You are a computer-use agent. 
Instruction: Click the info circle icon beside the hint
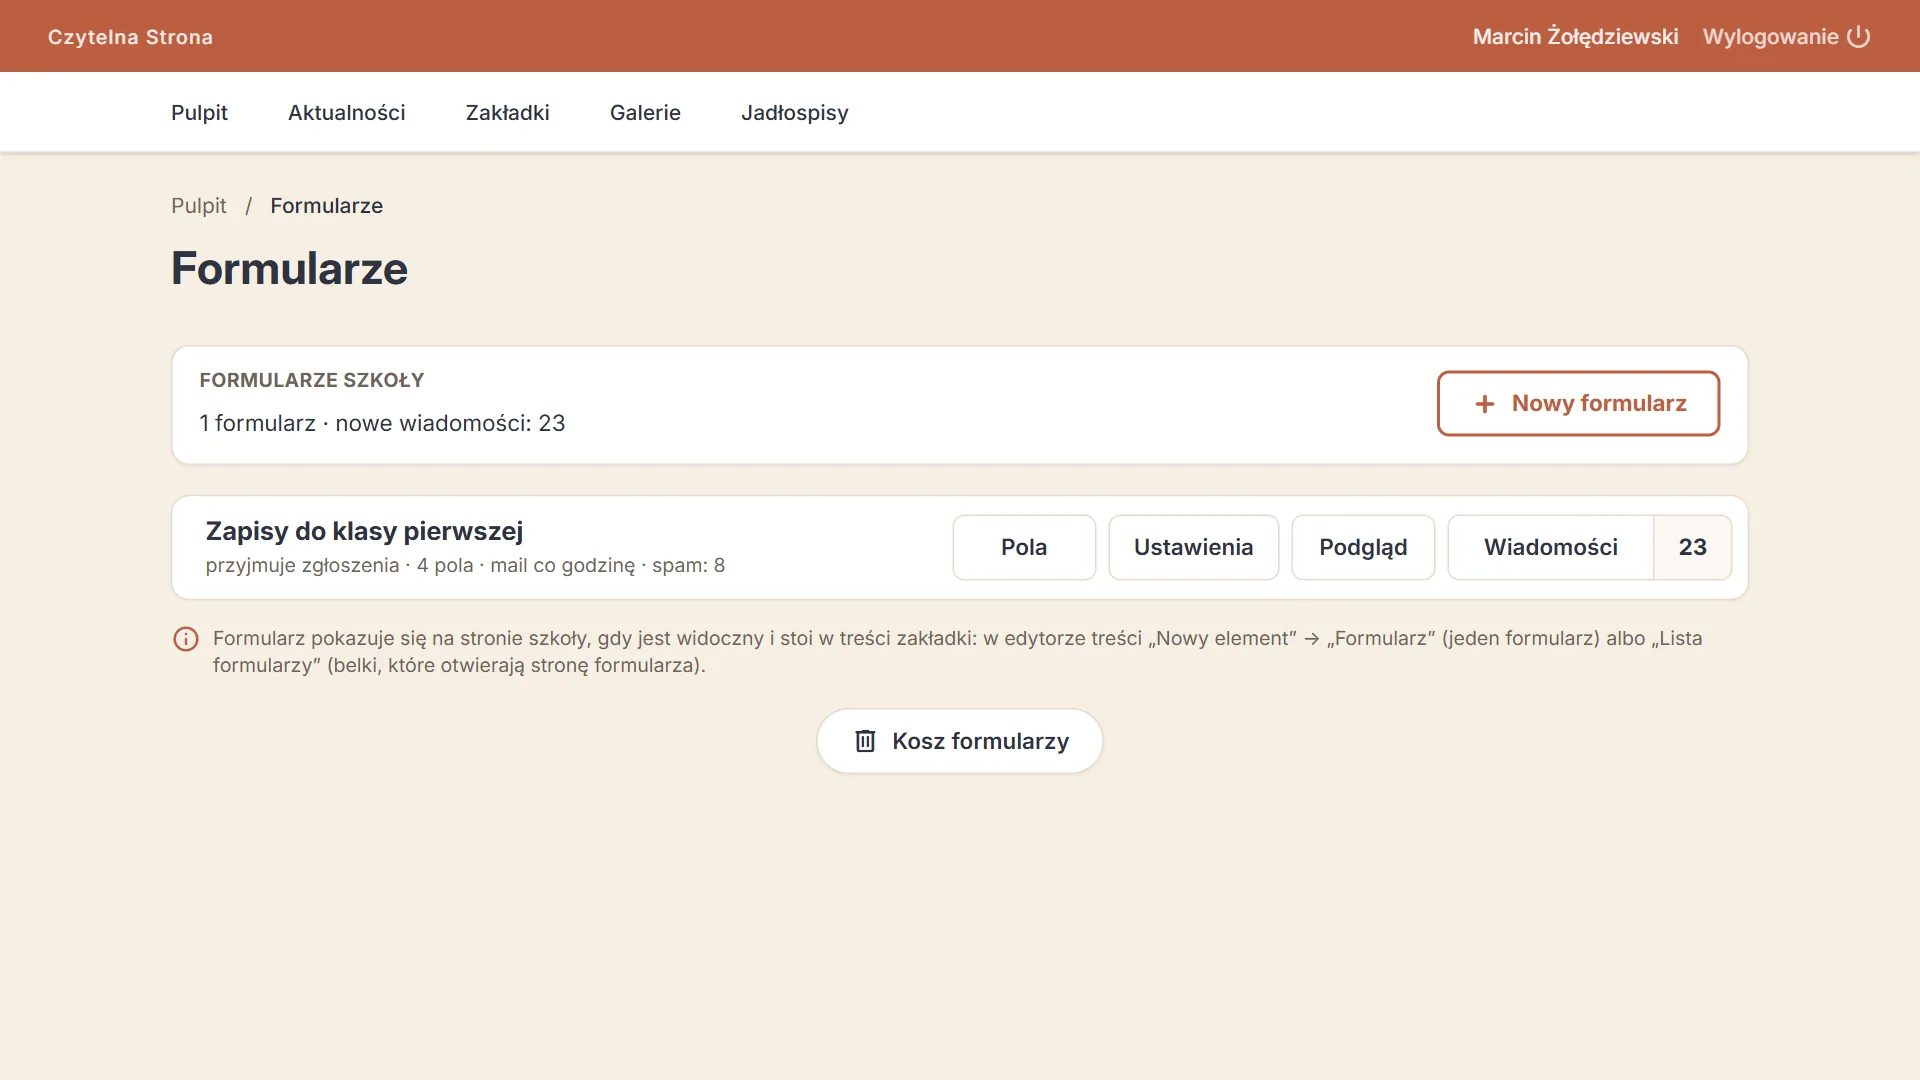186,639
